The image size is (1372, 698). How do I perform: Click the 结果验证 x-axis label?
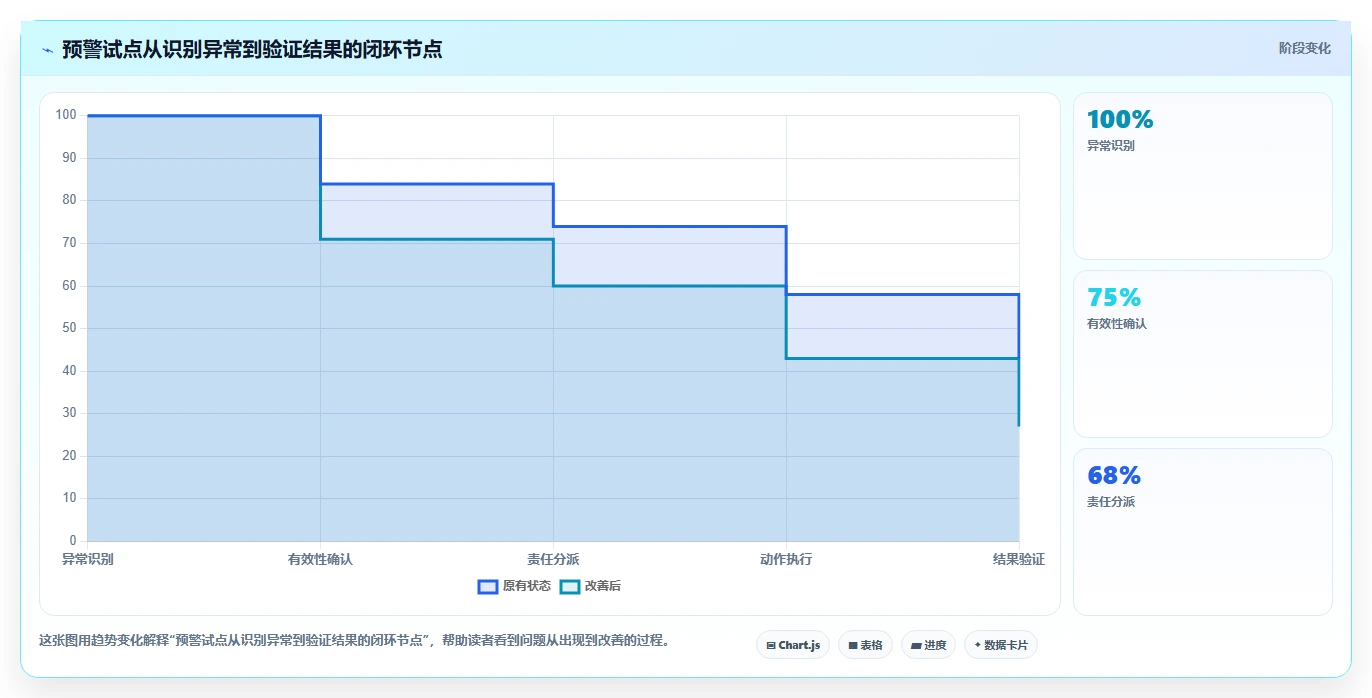pos(1019,559)
